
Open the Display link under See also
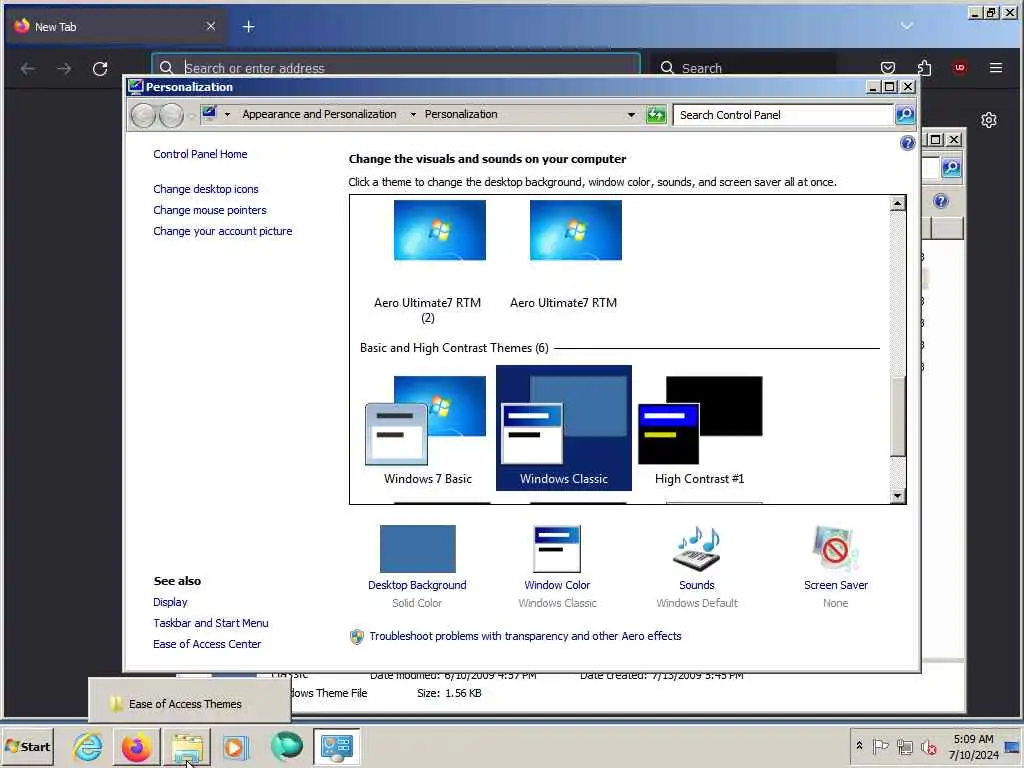170,602
